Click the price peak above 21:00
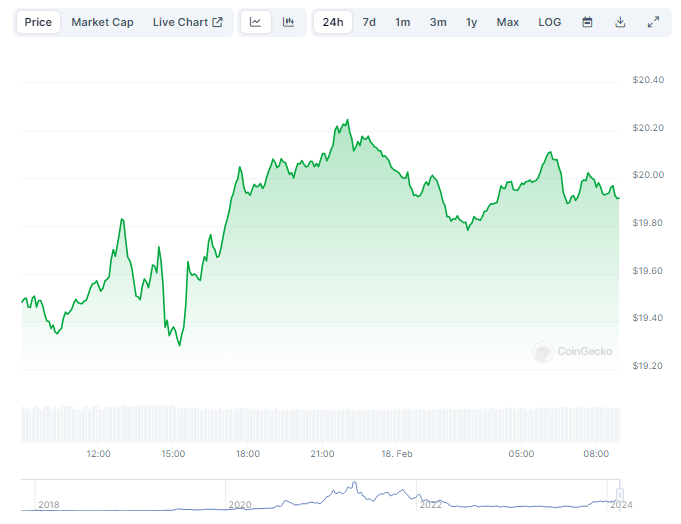Viewport: 681px width, 524px height. coord(347,121)
